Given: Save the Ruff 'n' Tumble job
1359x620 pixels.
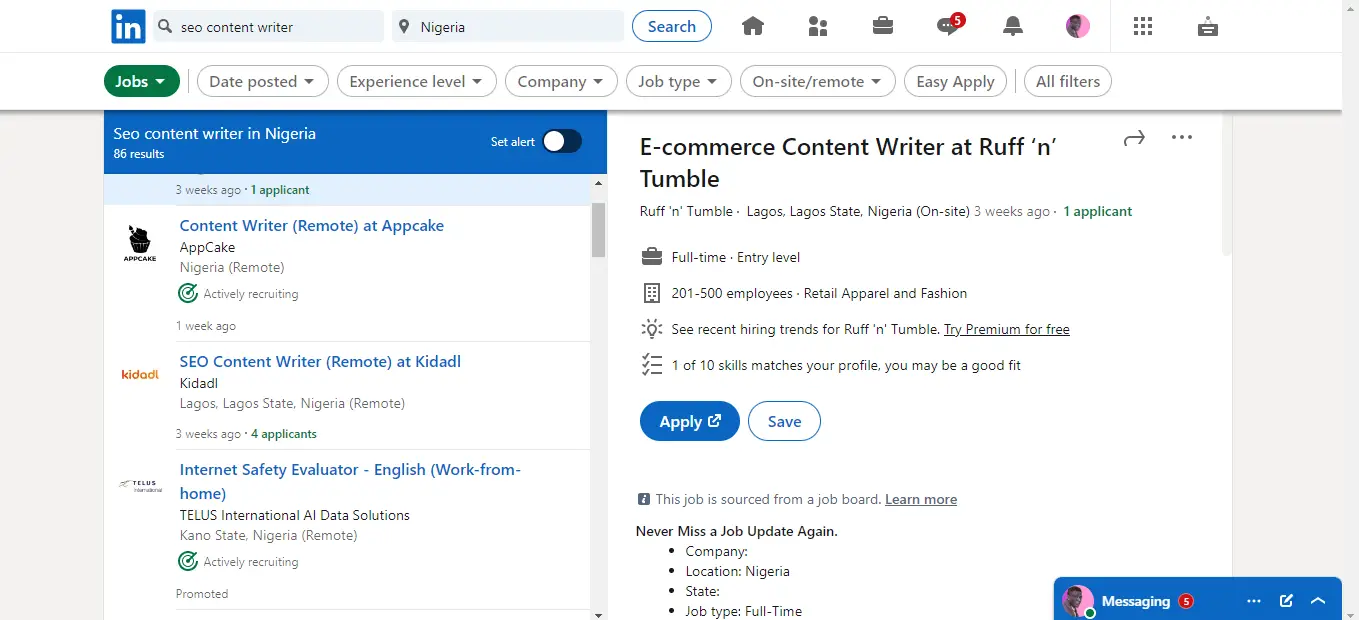Looking at the screenshot, I should pyautogui.click(x=784, y=421).
